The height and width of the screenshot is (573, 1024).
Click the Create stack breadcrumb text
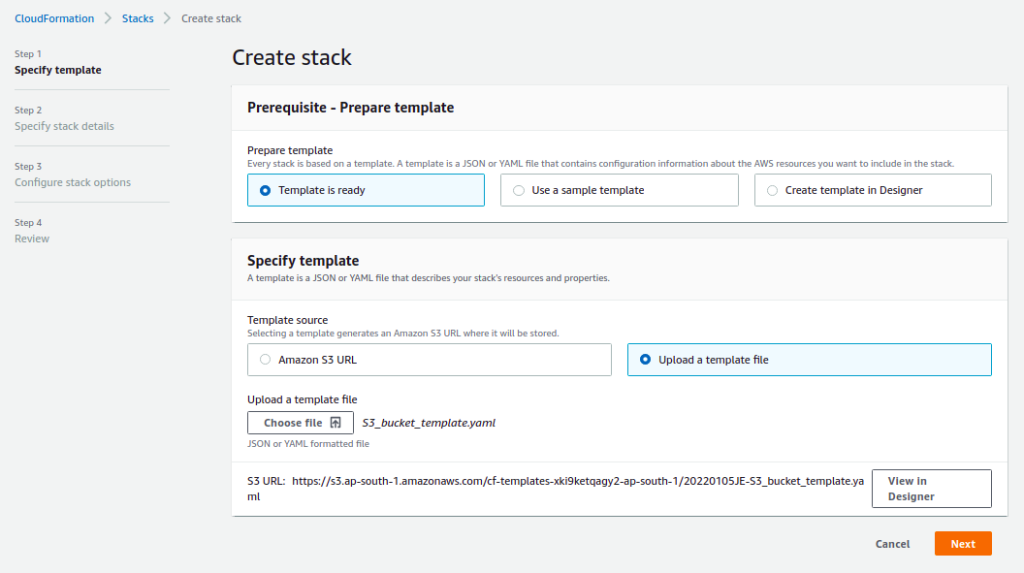[211, 18]
